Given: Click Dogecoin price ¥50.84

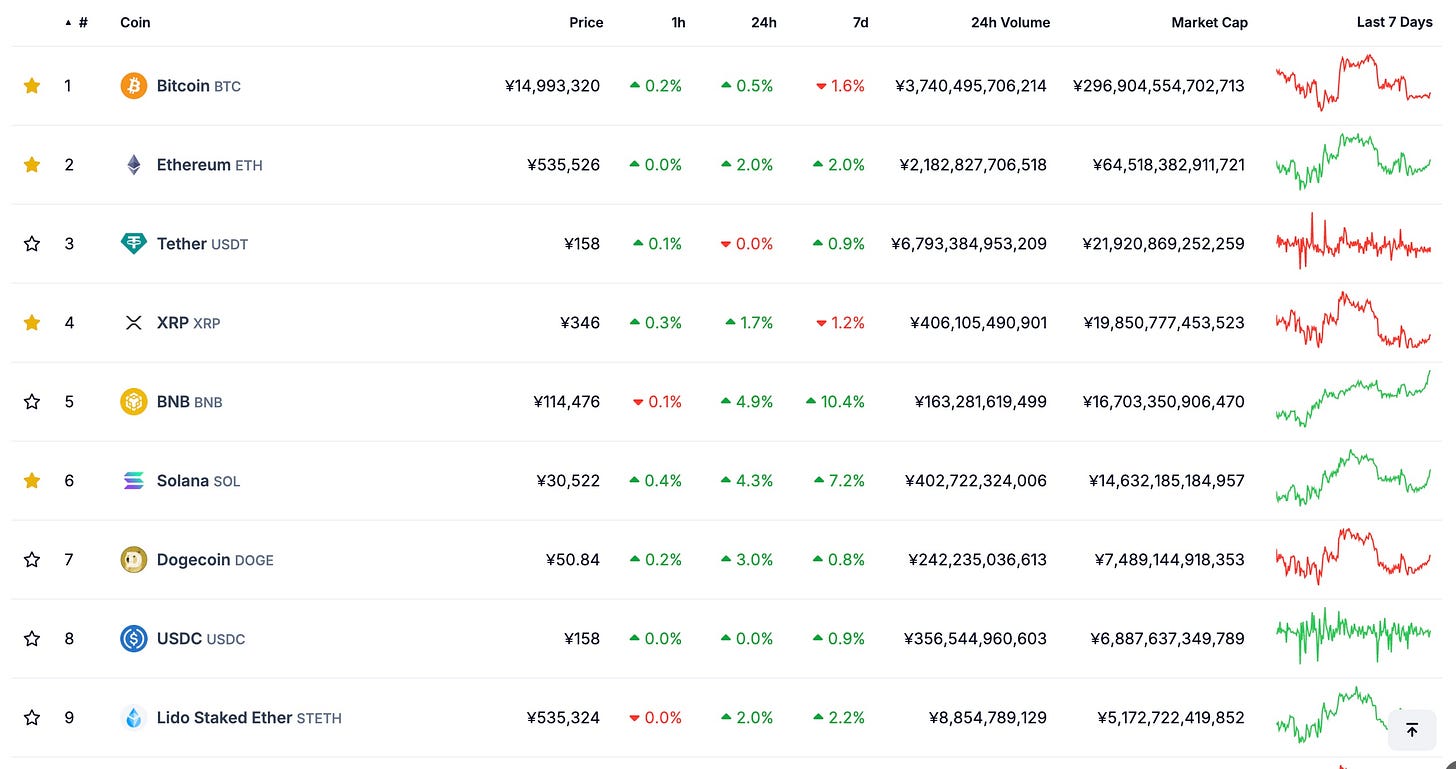Looking at the screenshot, I should [x=573, y=560].
